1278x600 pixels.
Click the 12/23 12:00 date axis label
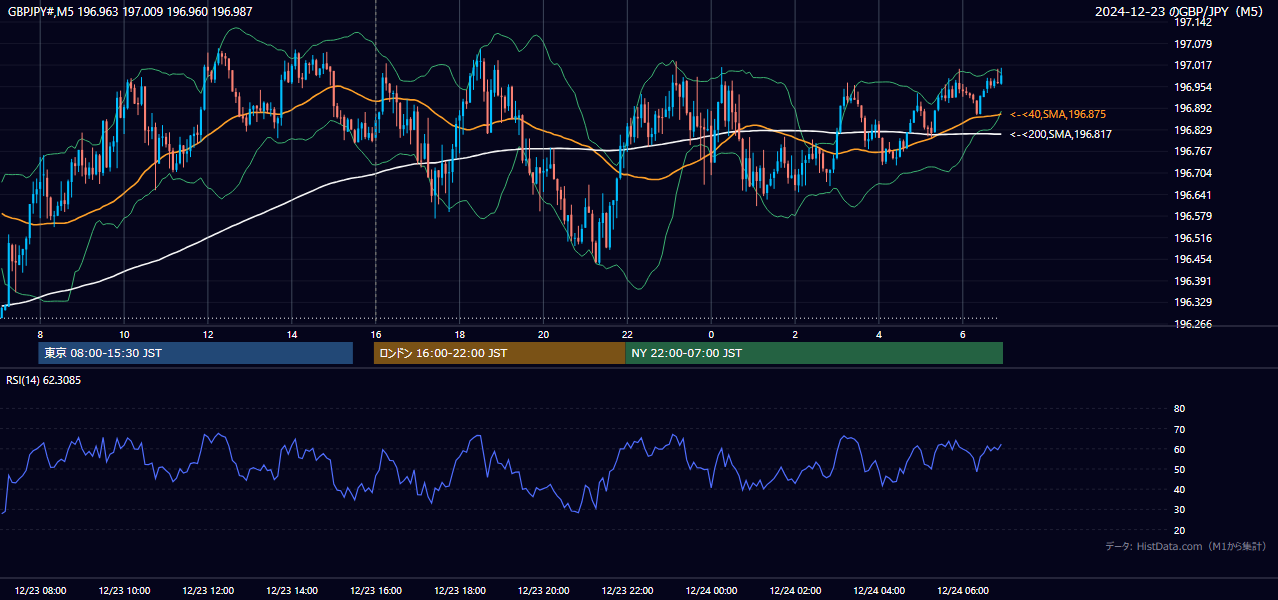tap(209, 590)
